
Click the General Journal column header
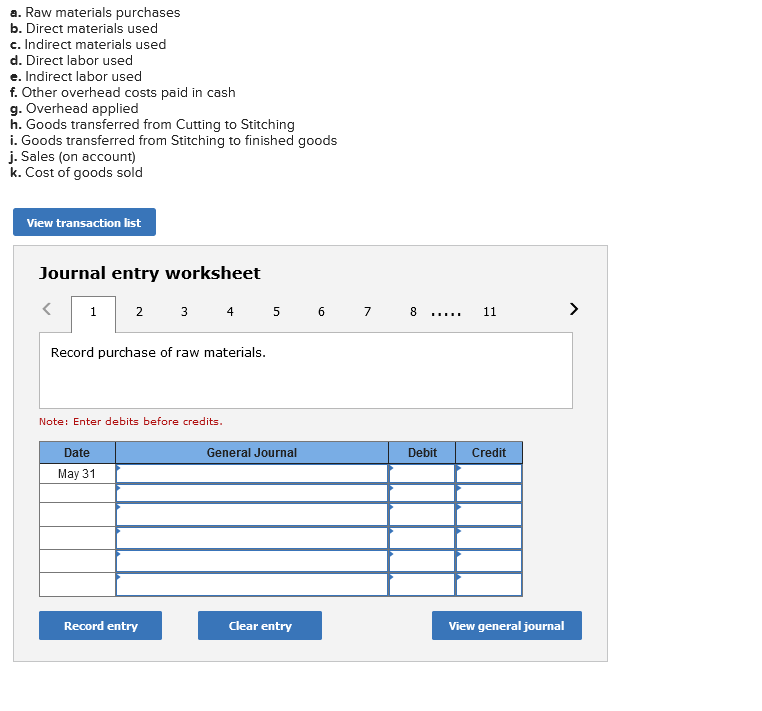[252, 452]
